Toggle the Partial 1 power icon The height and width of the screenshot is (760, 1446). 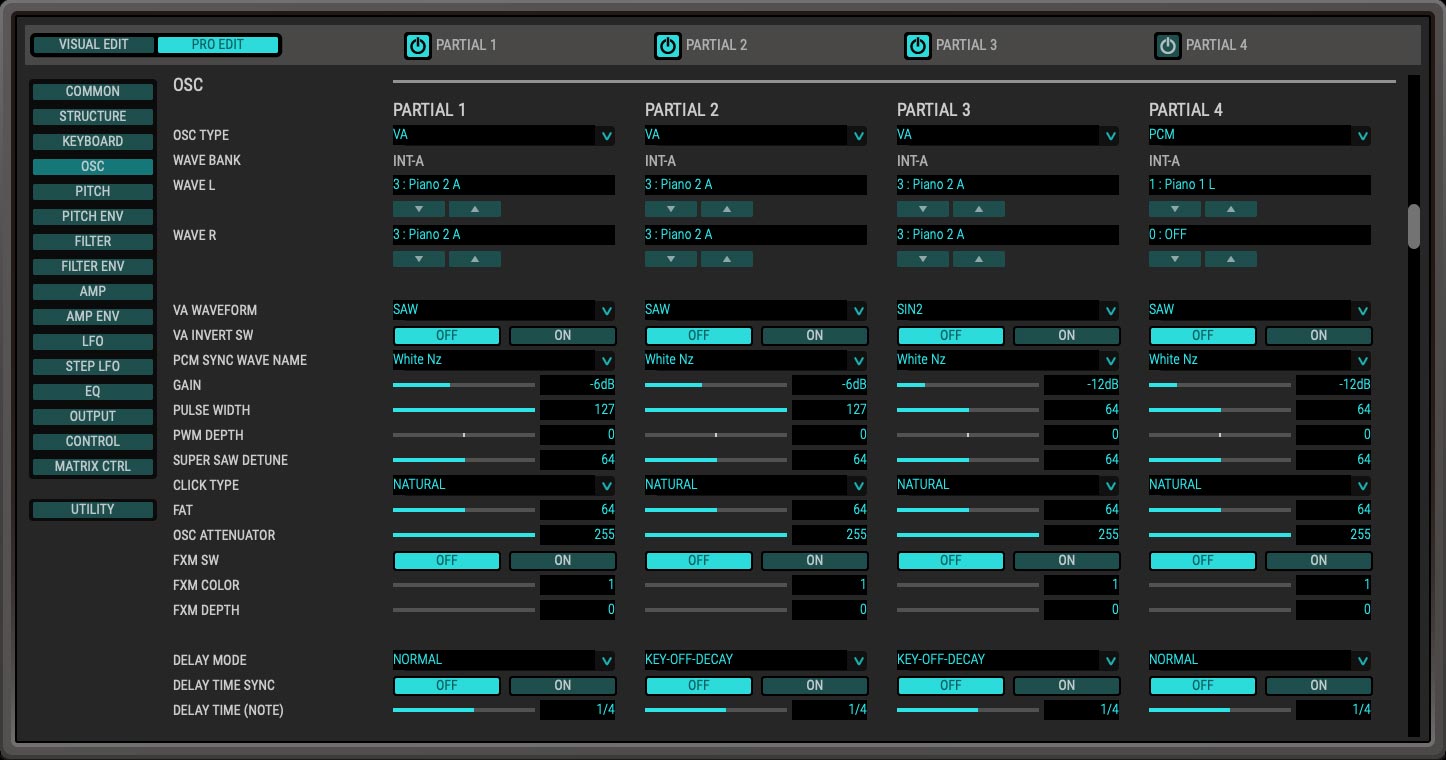(x=418, y=44)
